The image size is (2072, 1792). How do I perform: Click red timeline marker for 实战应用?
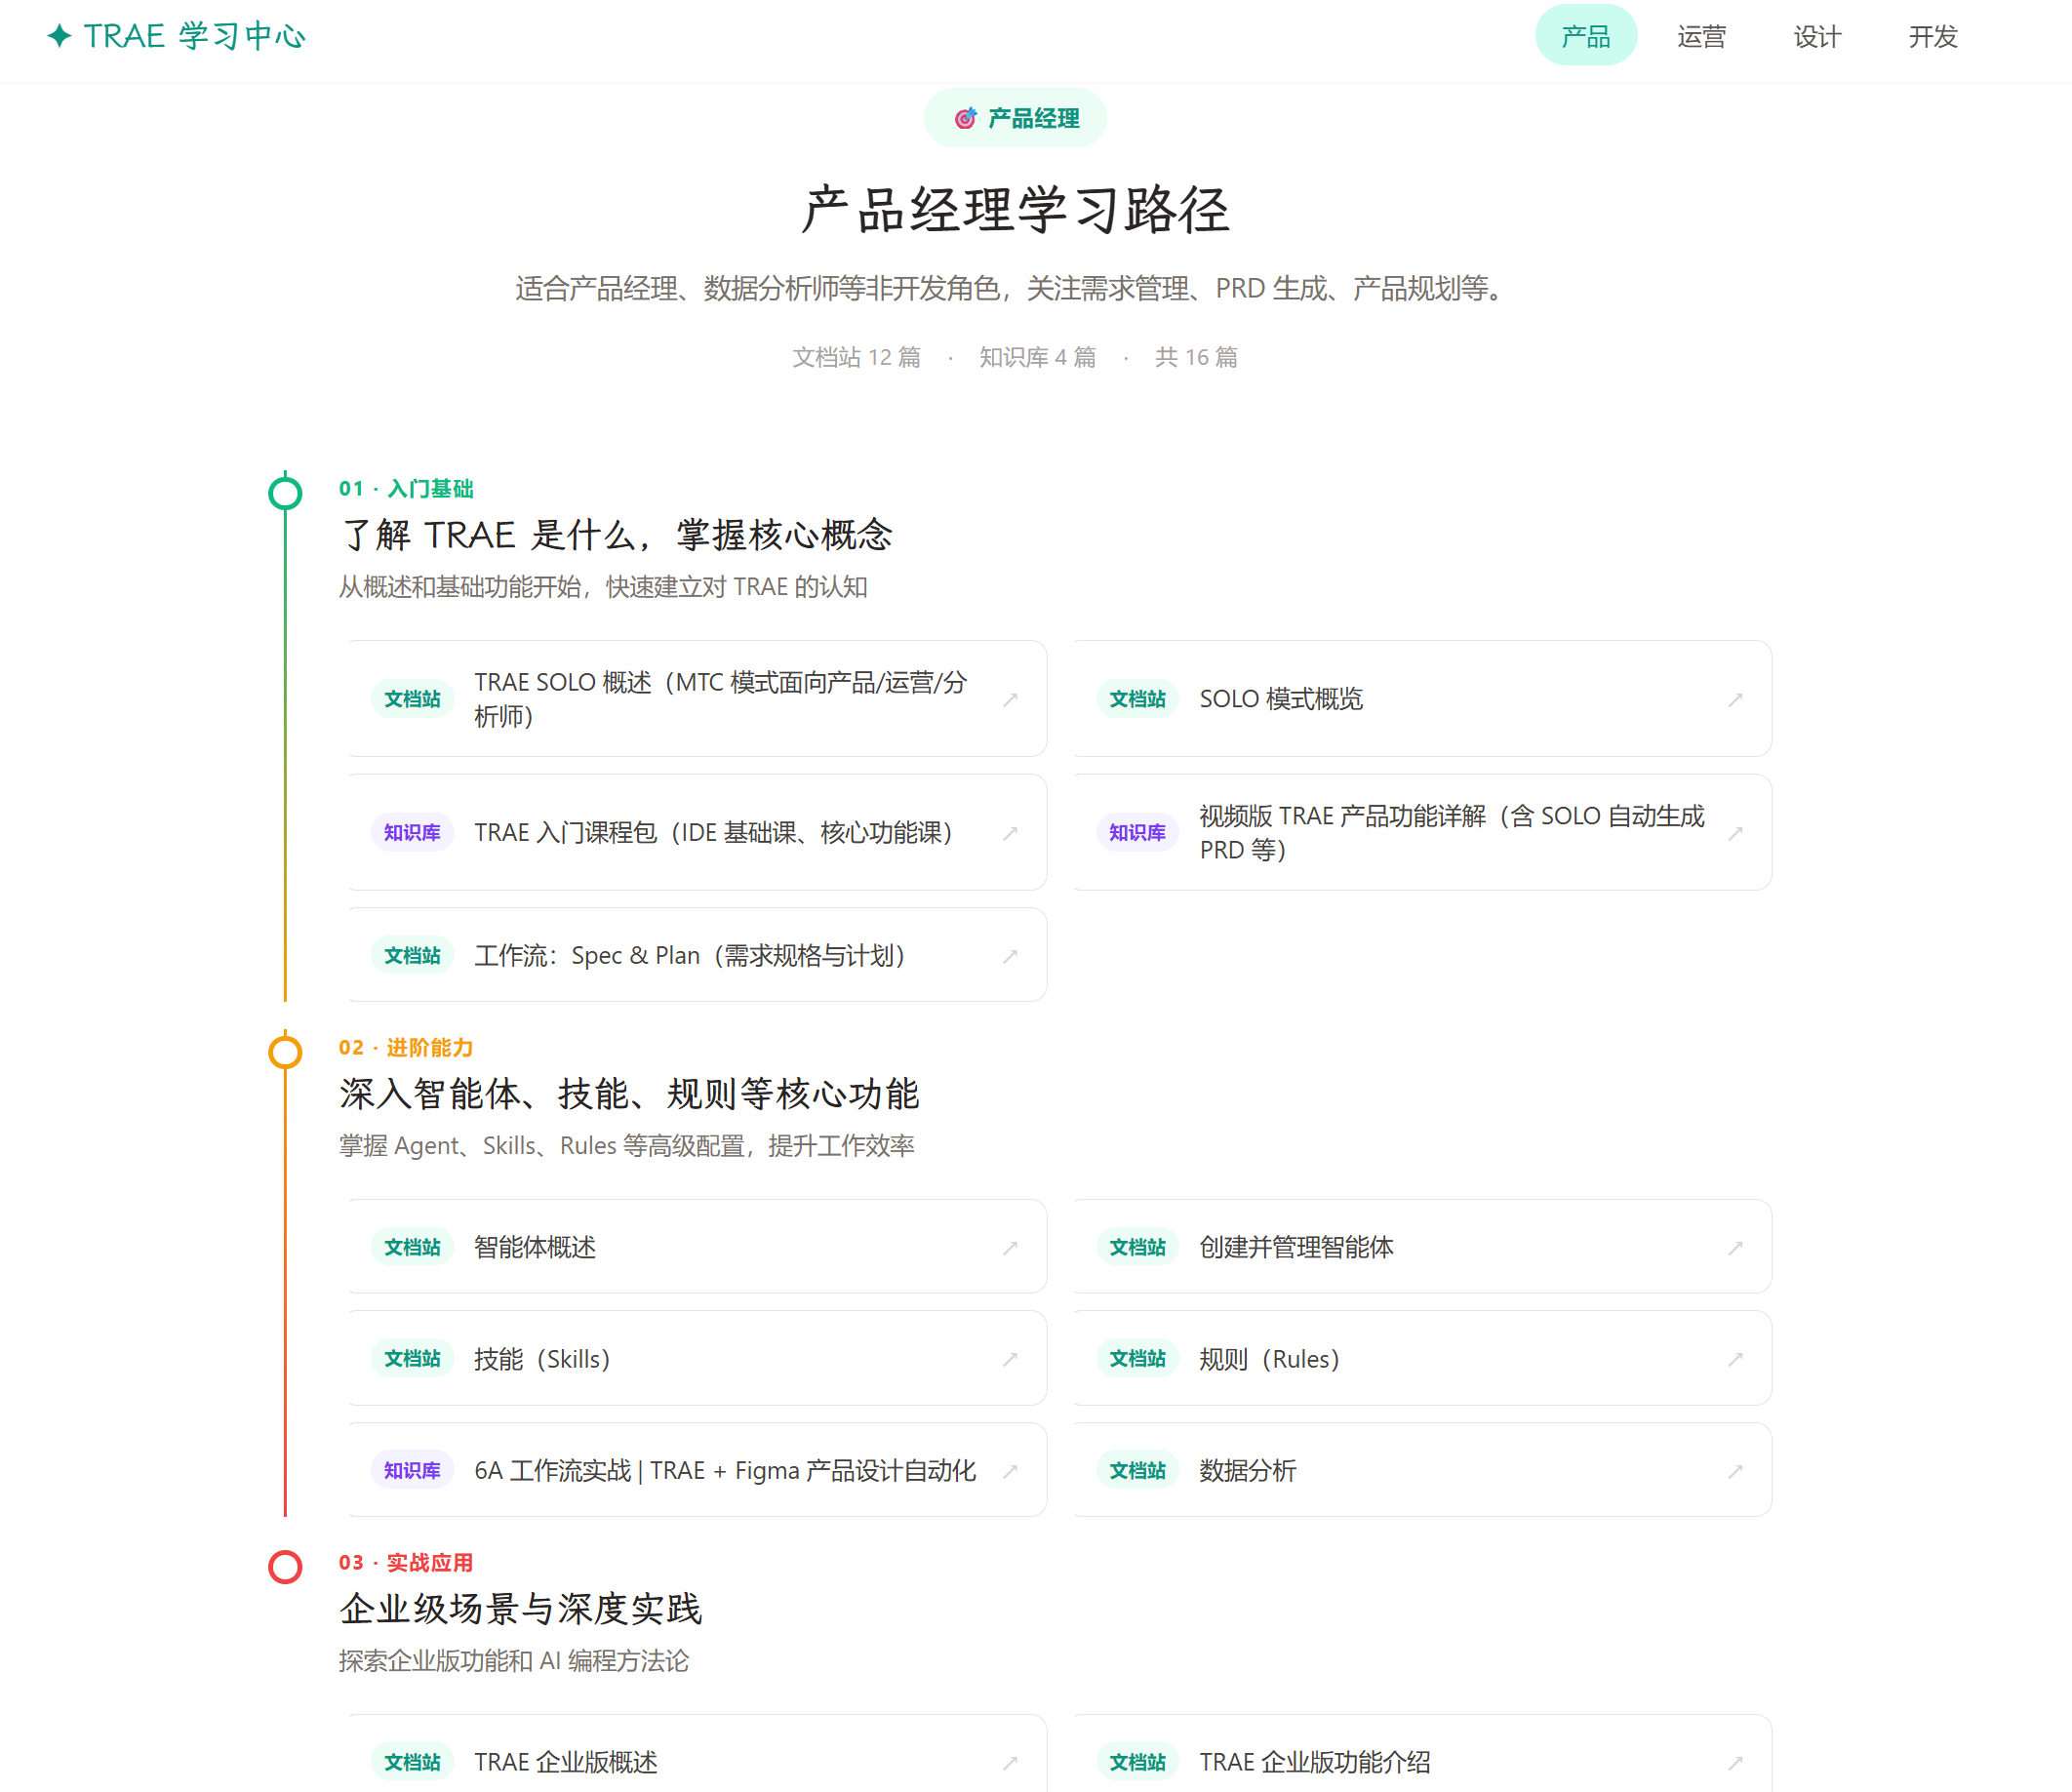click(285, 1567)
